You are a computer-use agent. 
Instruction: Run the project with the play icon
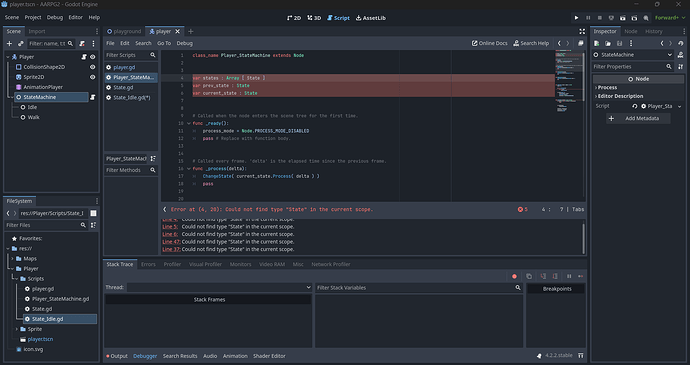[576, 18]
